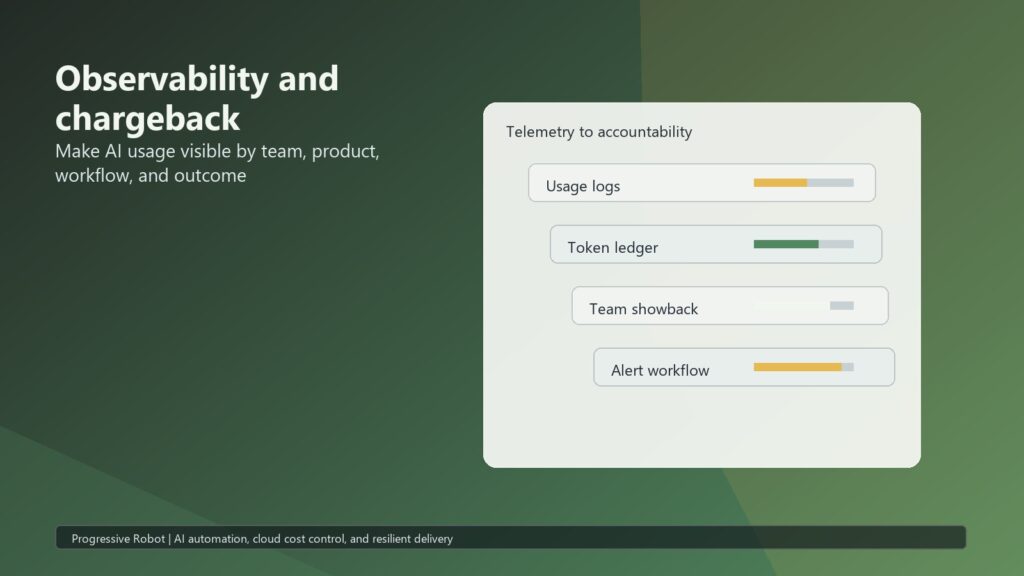Image resolution: width=1024 pixels, height=576 pixels.
Task: Select the Usage logs card
Action: coord(701,183)
